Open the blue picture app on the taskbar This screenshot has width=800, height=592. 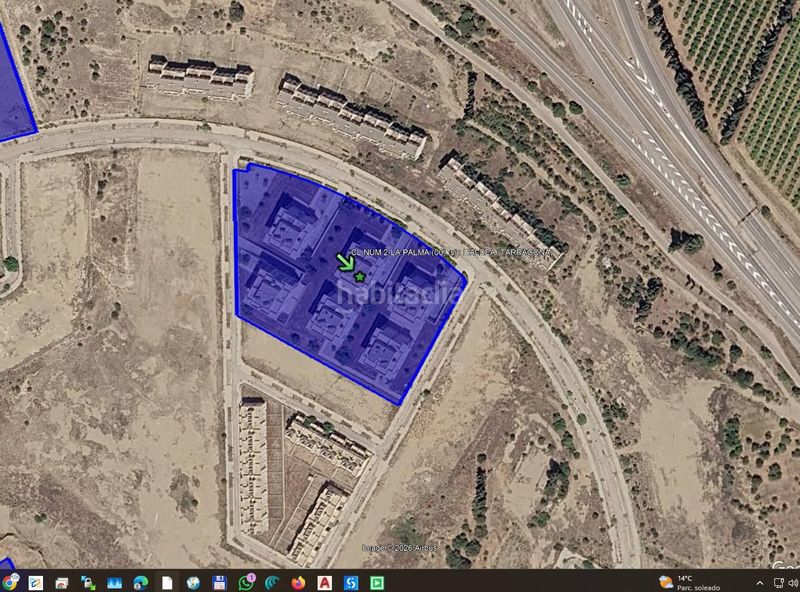click(114, 582)
